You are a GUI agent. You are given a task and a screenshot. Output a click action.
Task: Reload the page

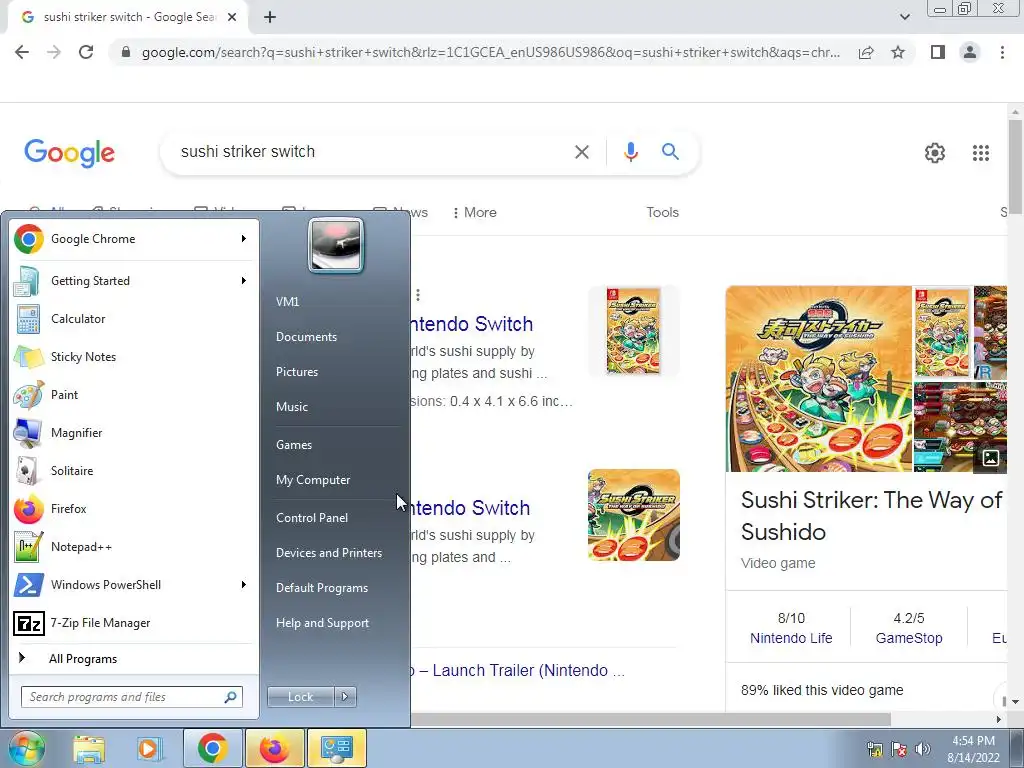coord(86,52)
